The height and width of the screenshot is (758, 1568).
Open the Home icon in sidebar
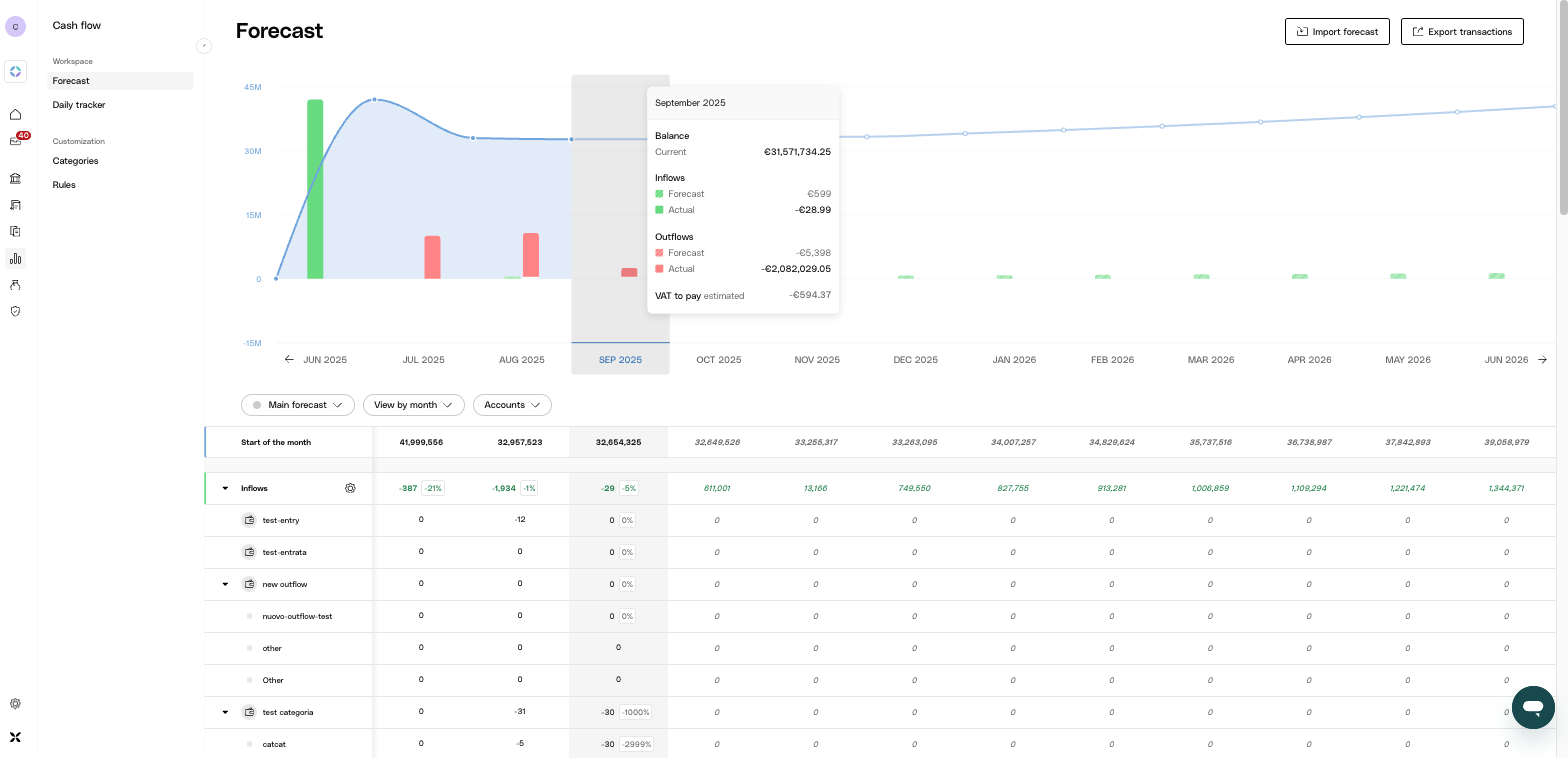pos(15,115)
